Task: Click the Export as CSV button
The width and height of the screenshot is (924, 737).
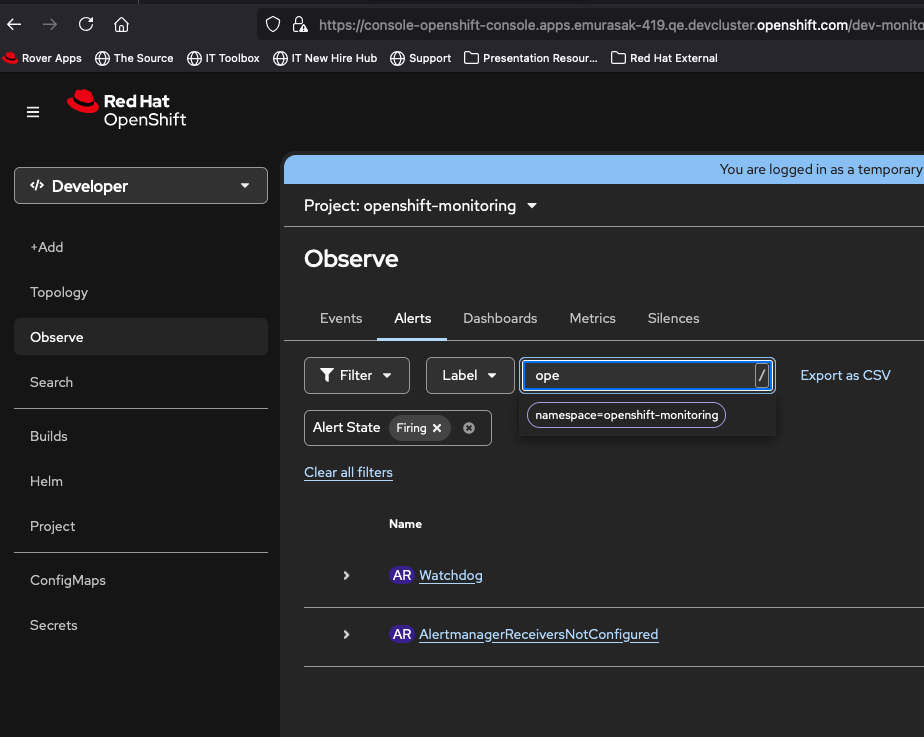Action: coord(845,376)
